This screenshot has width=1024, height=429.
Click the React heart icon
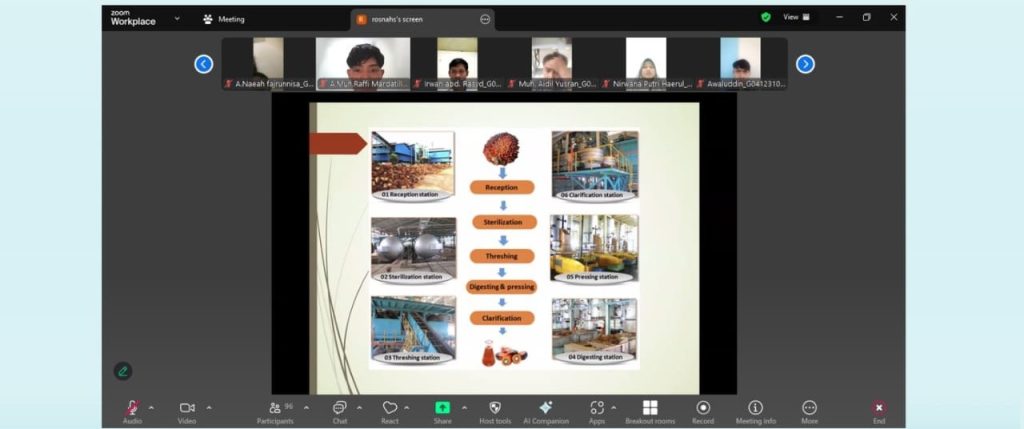point(390,408)
